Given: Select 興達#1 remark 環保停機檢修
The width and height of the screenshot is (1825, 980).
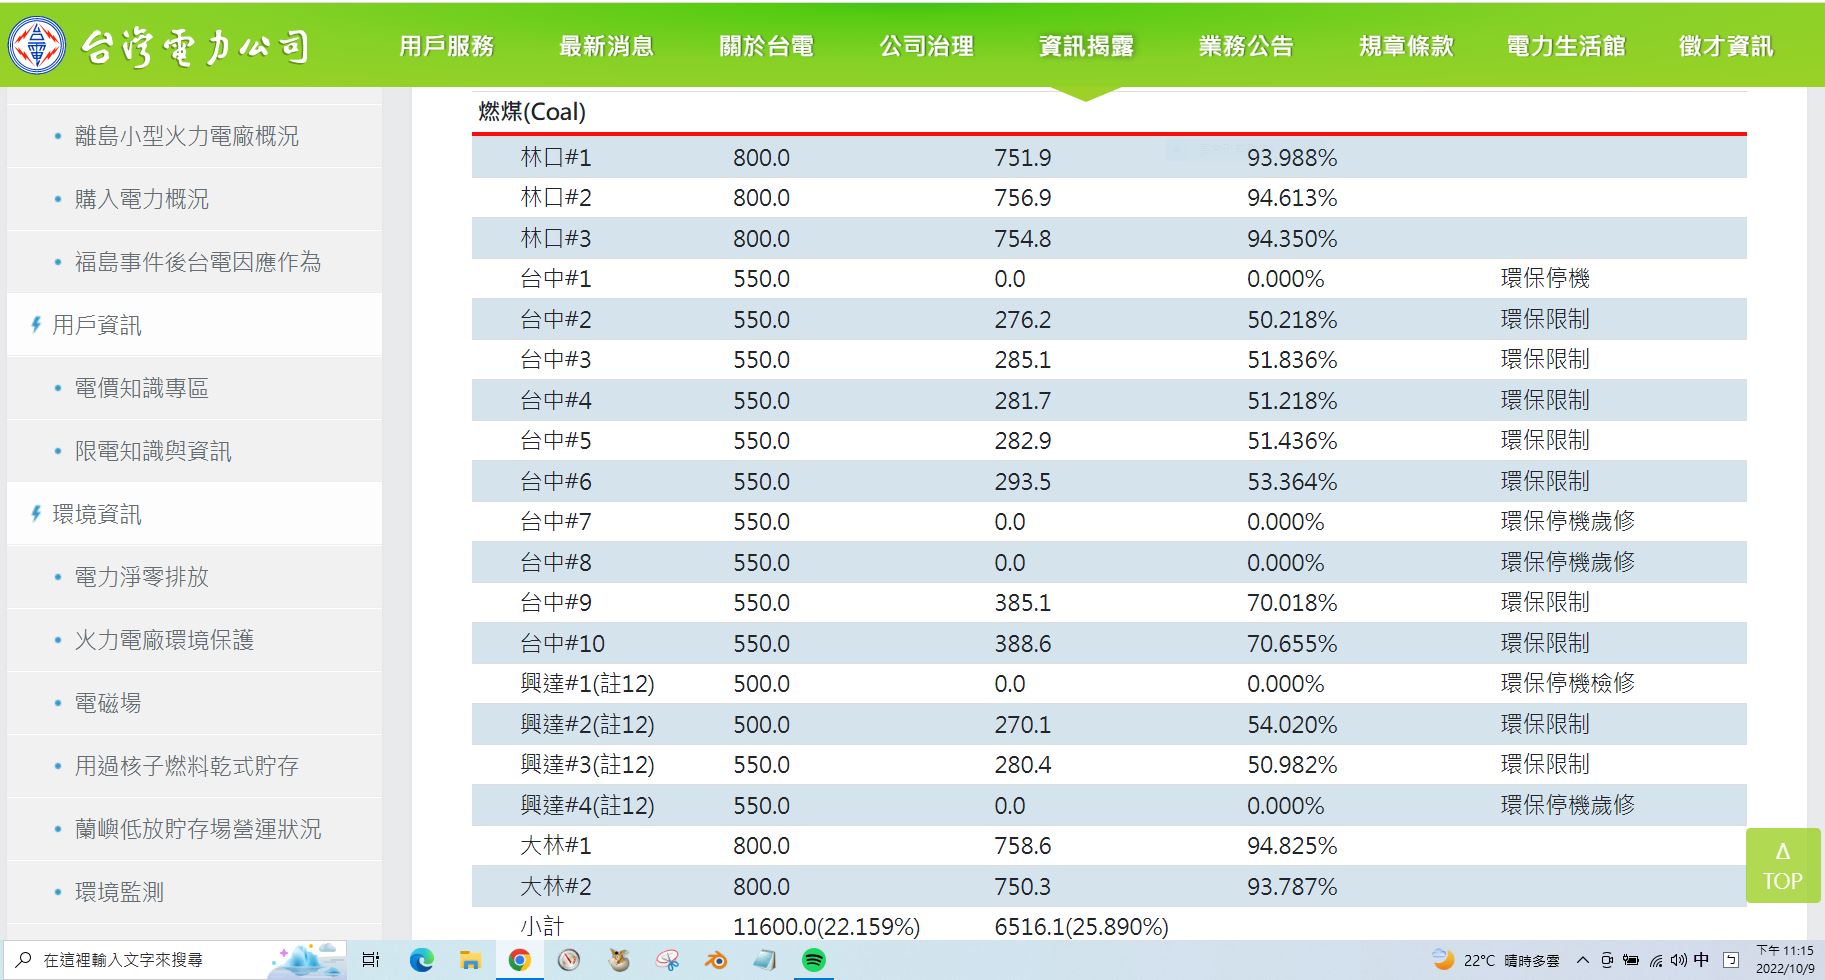Looking at the screenshot, I should pos(1568,683).
